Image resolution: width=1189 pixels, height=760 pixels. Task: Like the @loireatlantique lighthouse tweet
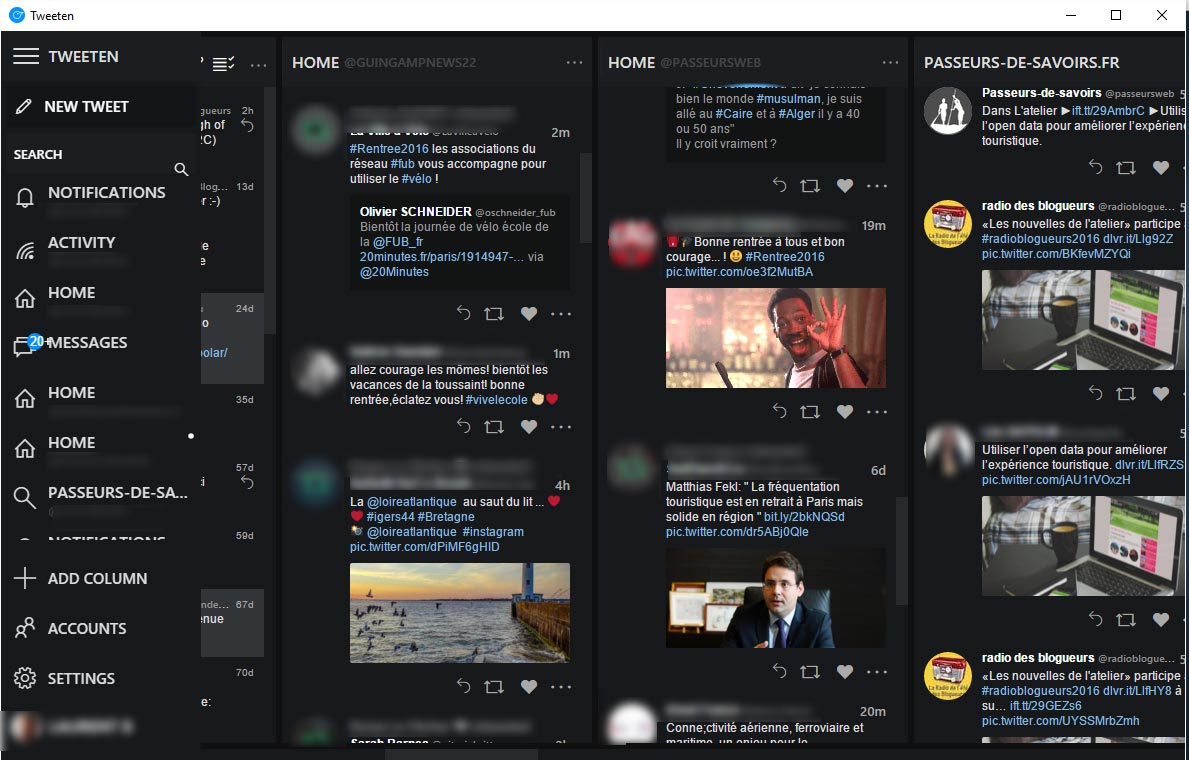(x=528, y=687)
